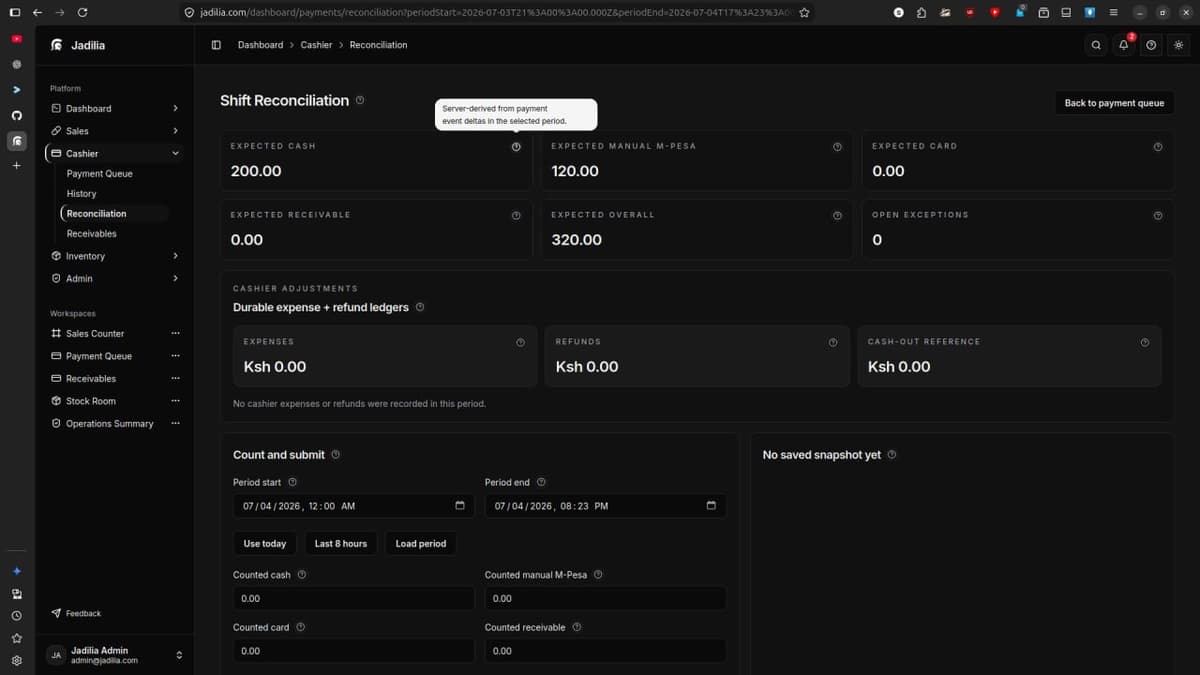Click info icon beside Counted cash label
This screenshot has height=675, width=1200.
[302, 575]
